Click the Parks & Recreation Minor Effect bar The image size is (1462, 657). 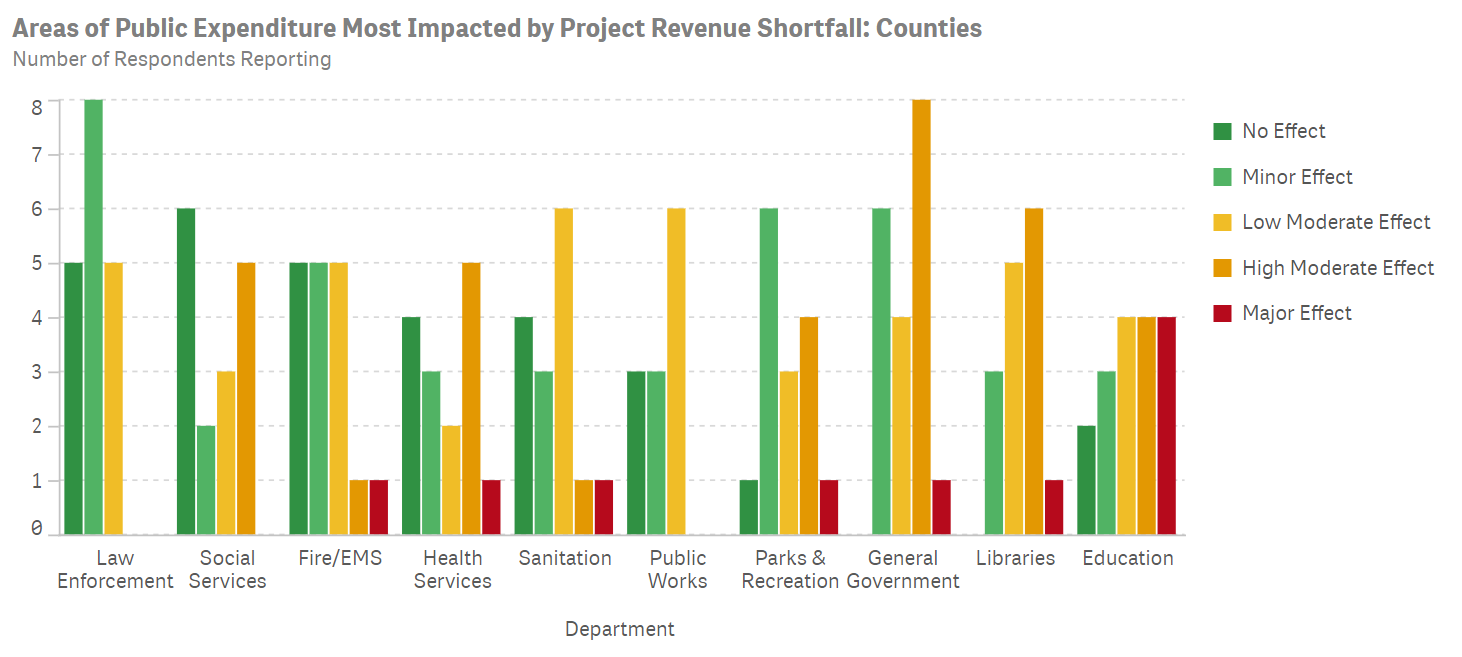click(769, 371)
